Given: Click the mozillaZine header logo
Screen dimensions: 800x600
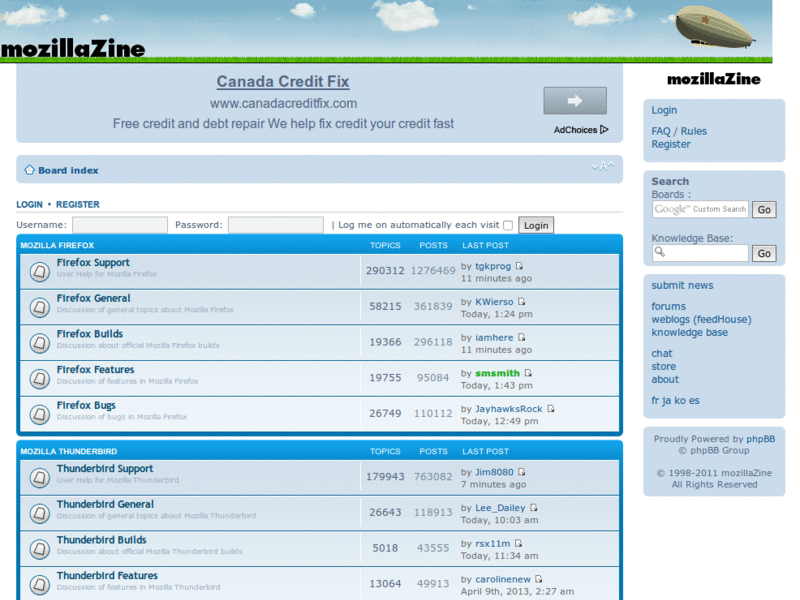Looking at the screenshot, I should (73, 48).
